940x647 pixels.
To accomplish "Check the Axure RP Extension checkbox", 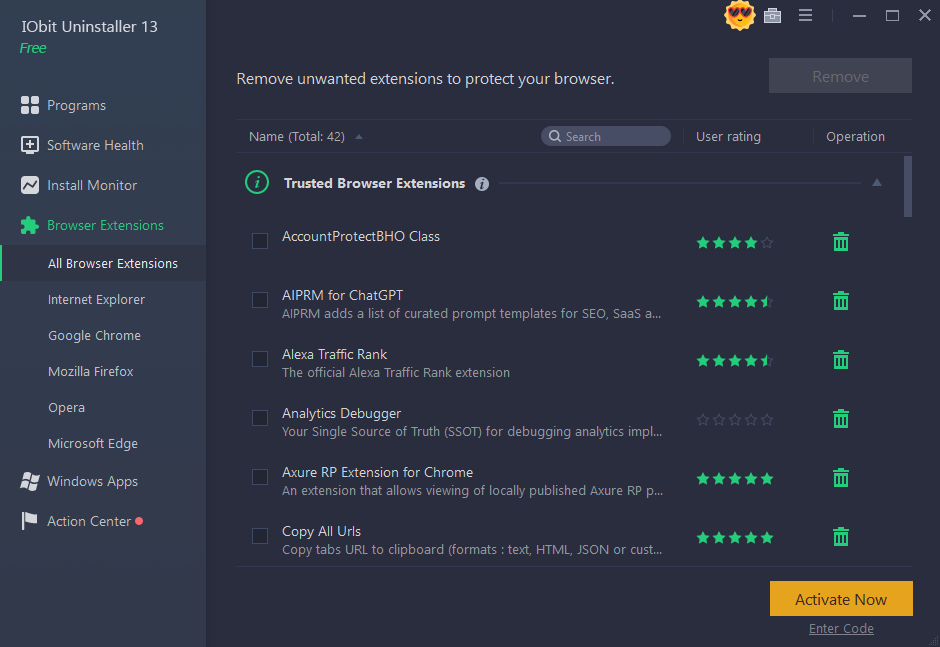I will click(260, 477).
